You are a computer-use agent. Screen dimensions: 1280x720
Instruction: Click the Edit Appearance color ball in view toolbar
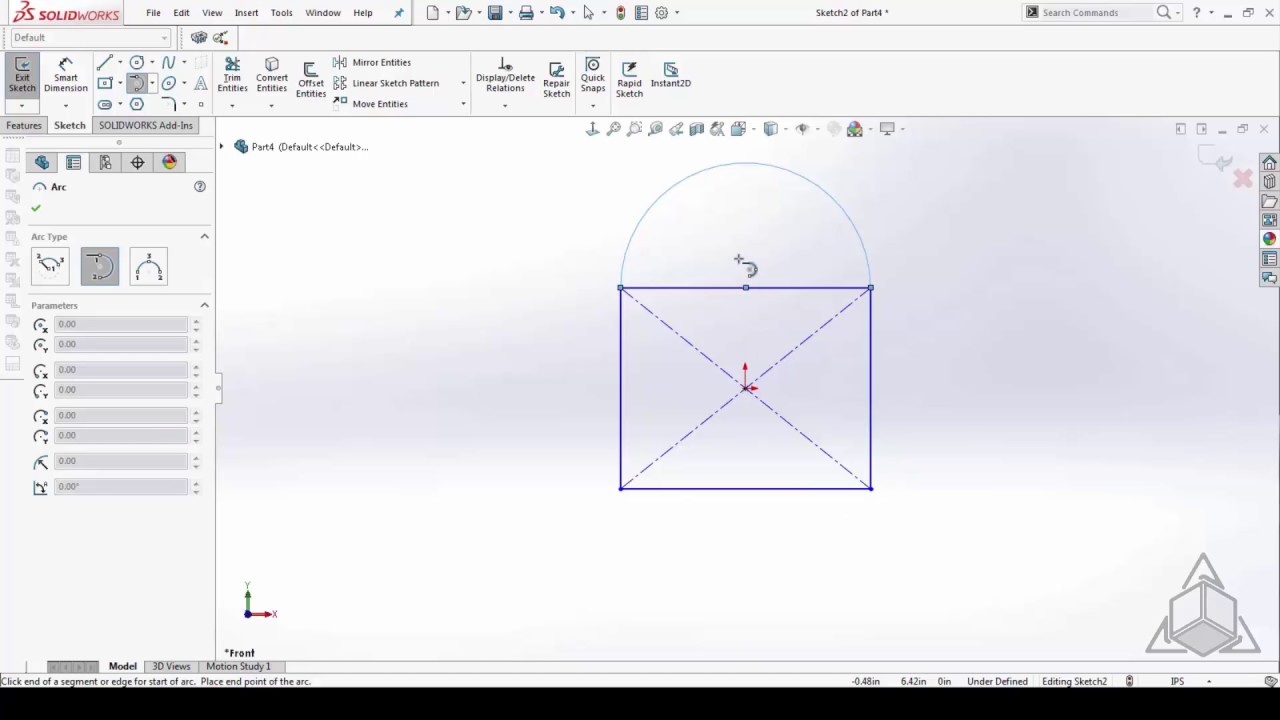pos(854,129)
